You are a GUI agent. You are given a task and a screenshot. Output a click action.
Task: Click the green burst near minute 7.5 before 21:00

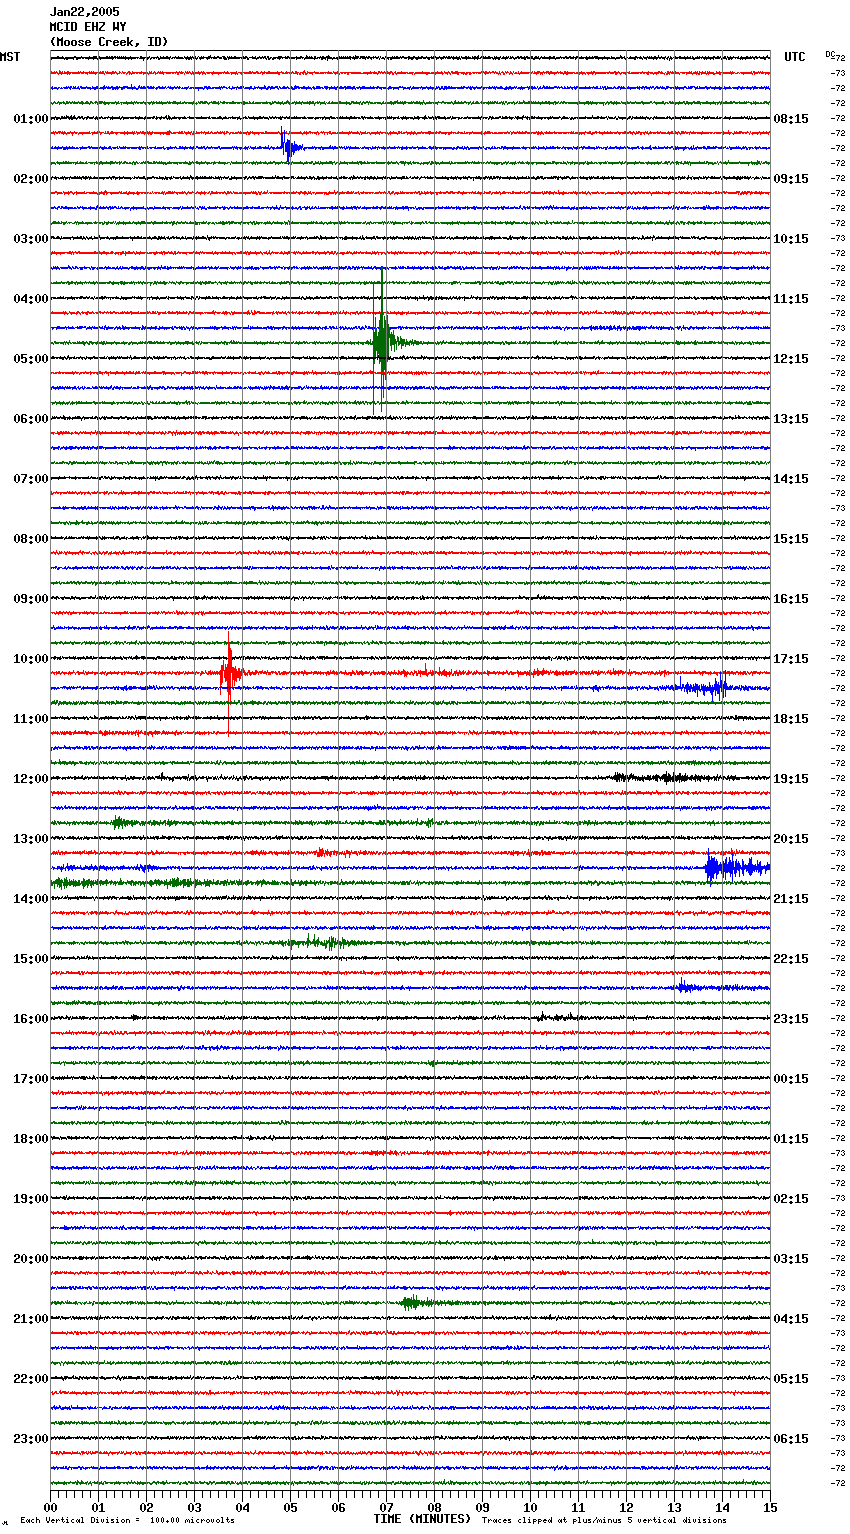pyautogui.click(x=416, y=1302)
